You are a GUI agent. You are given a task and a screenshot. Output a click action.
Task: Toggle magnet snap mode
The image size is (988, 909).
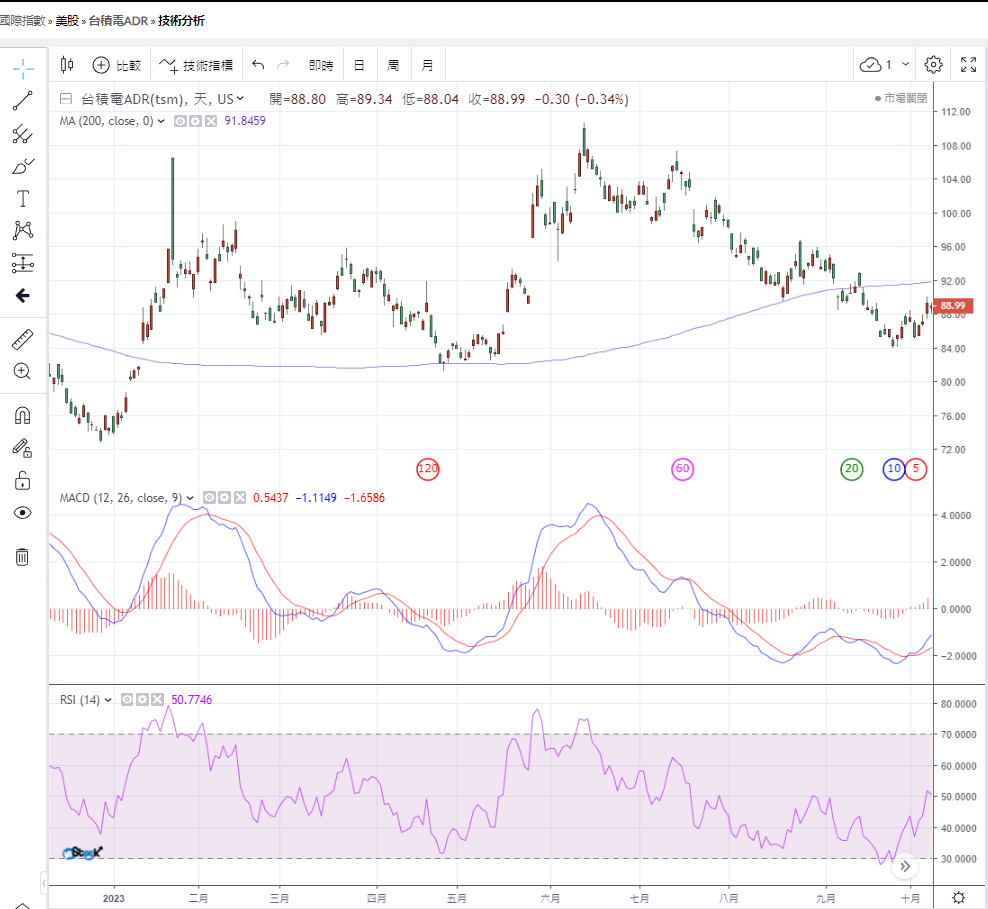click(22, 415)
